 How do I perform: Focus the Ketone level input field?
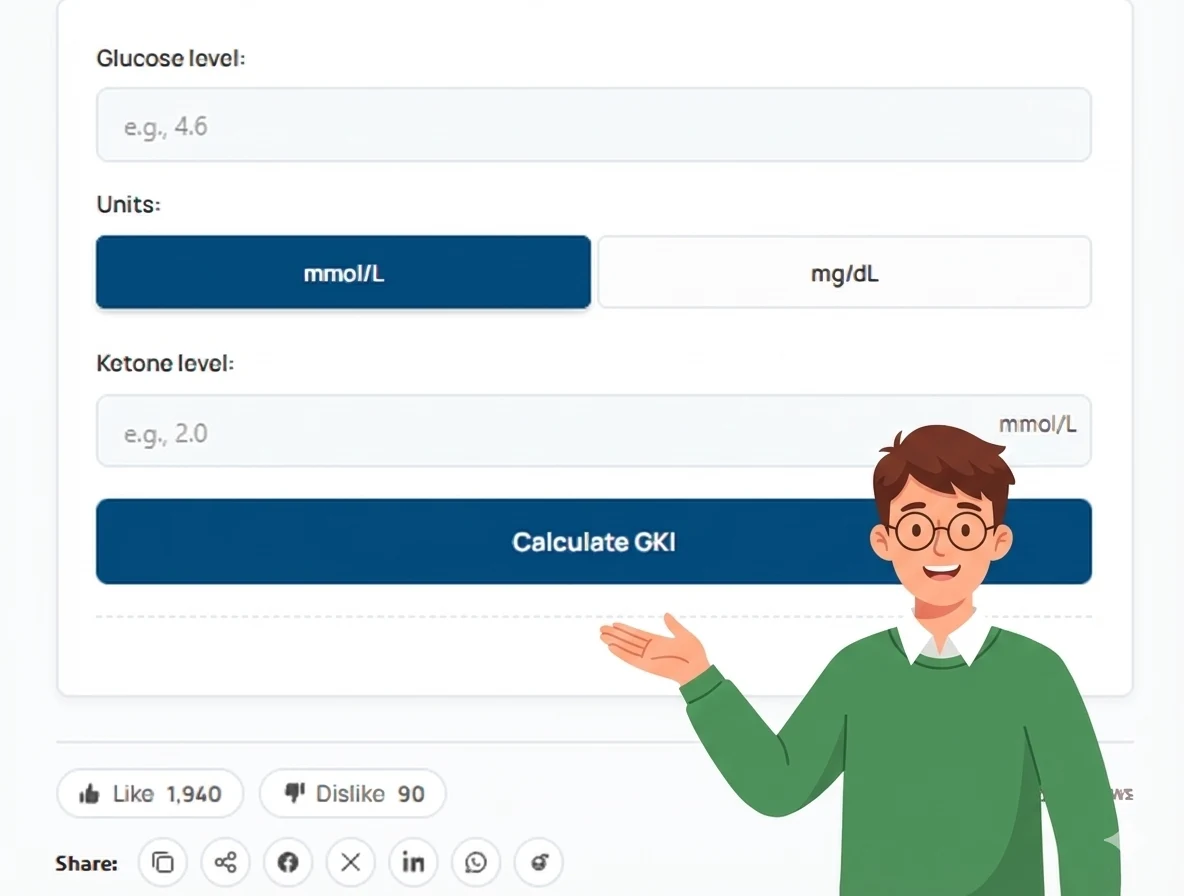pyautogui.click(x=500, y=431)
